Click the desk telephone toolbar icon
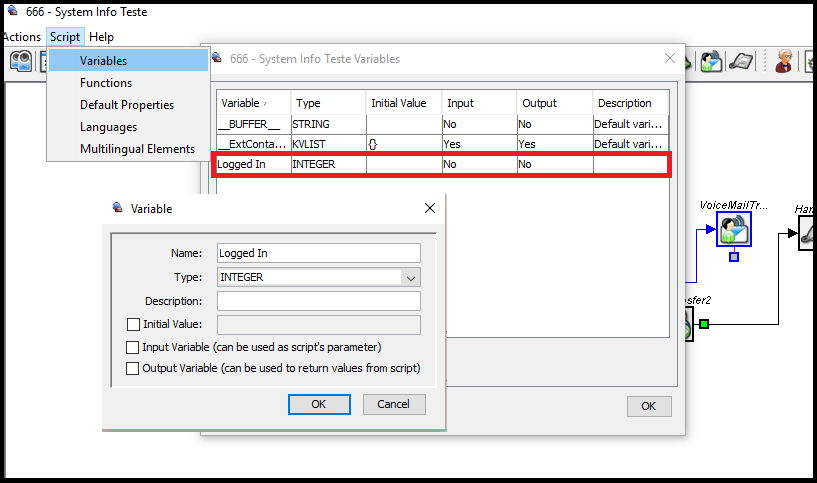 point(741,61)
